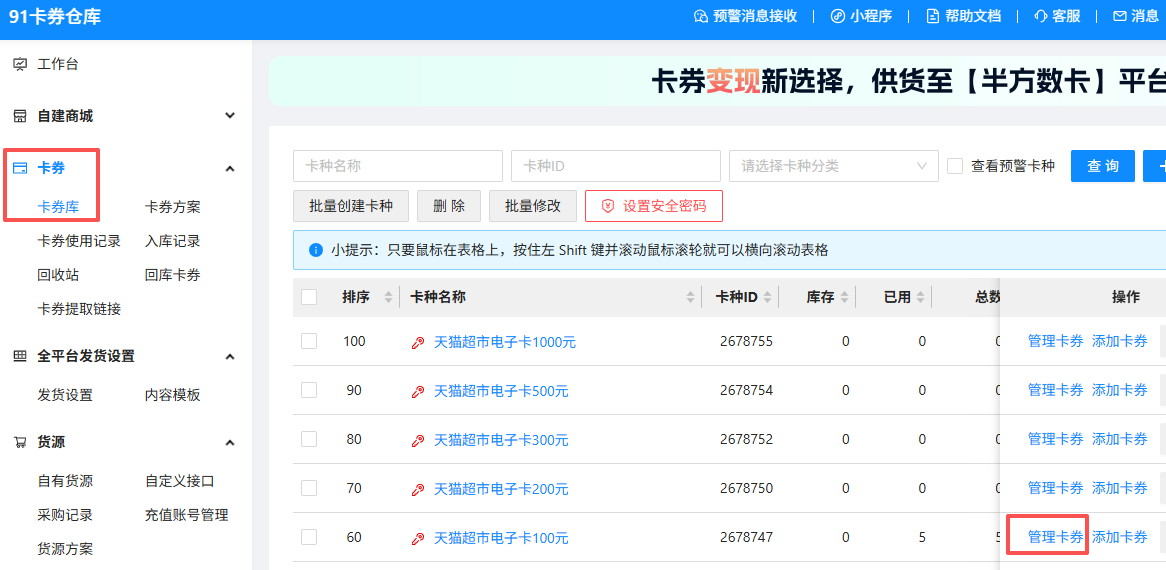Click the sort arrows on 排序 column

click(x=388, y=297)
